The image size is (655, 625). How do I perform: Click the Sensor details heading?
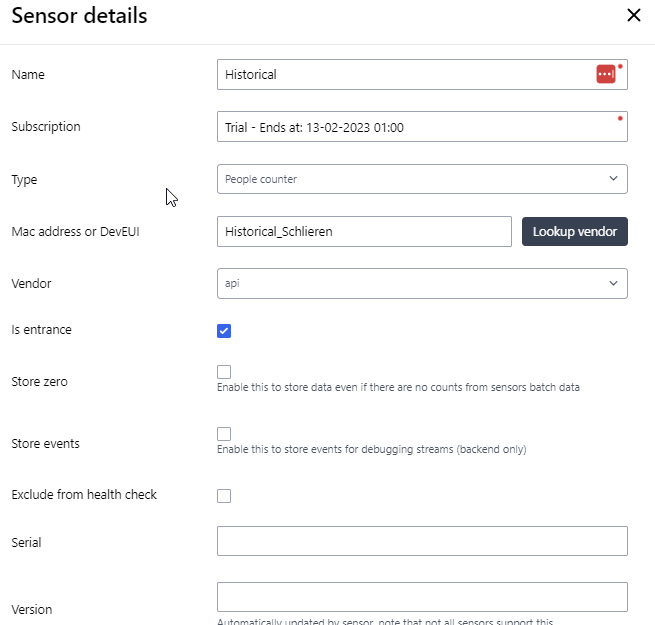(79, 16)
